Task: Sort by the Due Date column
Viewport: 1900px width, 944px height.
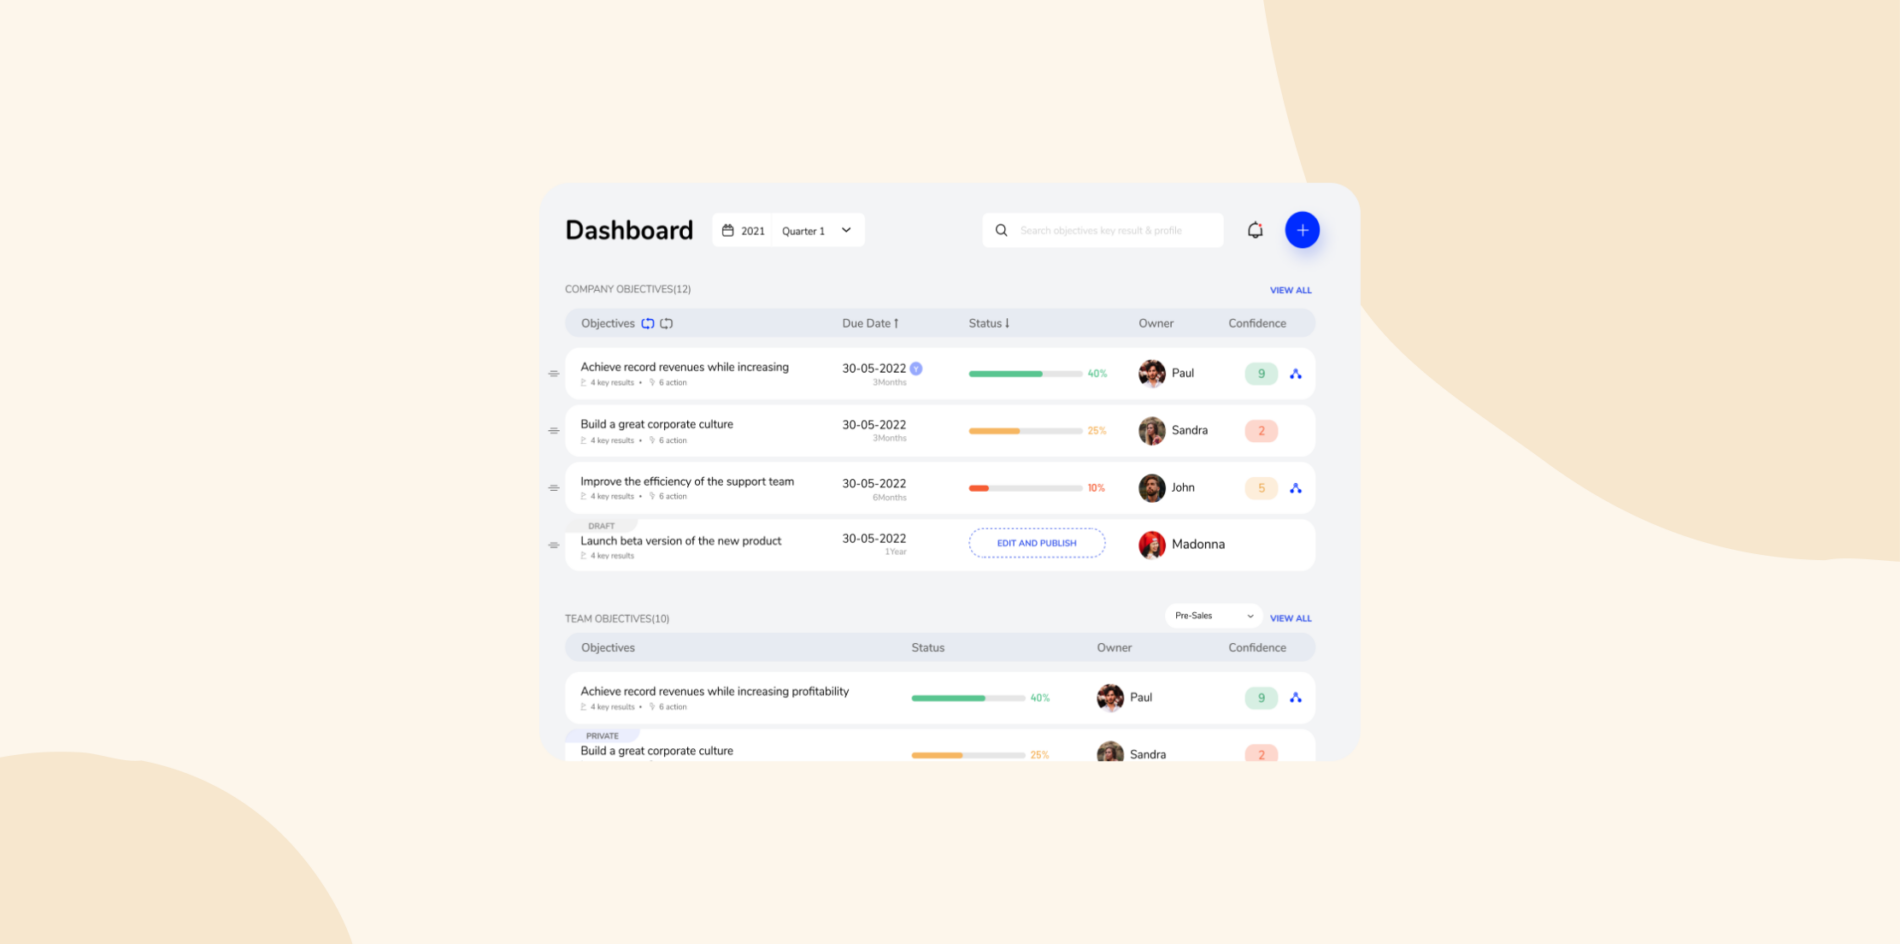Action: [x=870, y=323]
